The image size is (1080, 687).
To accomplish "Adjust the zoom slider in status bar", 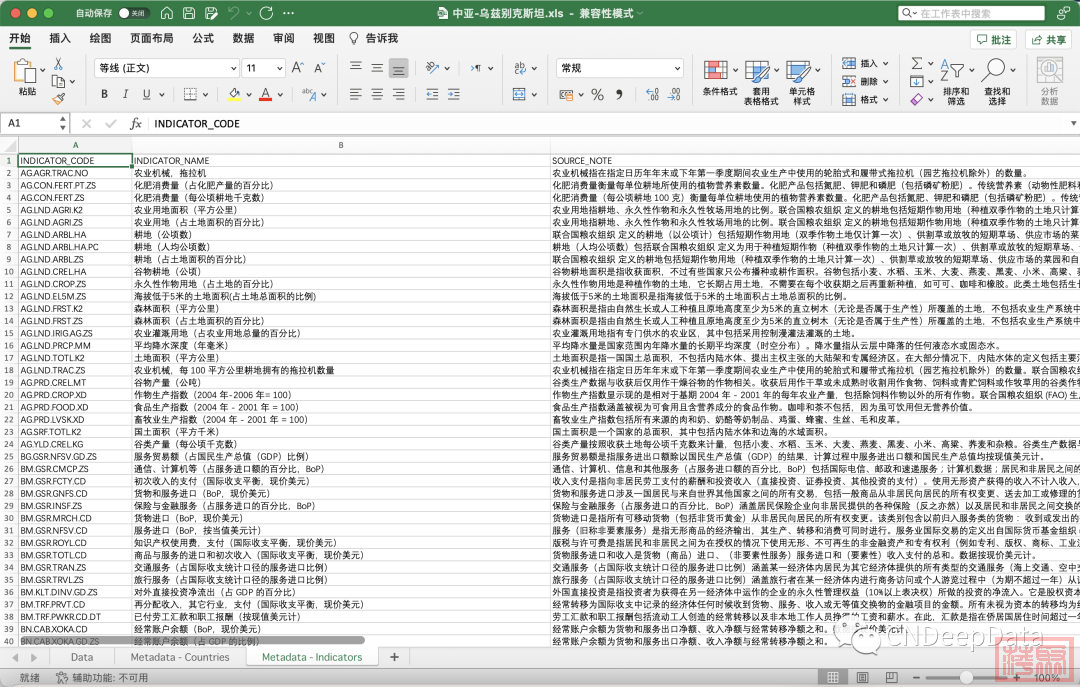I will (x=966, y=677).
